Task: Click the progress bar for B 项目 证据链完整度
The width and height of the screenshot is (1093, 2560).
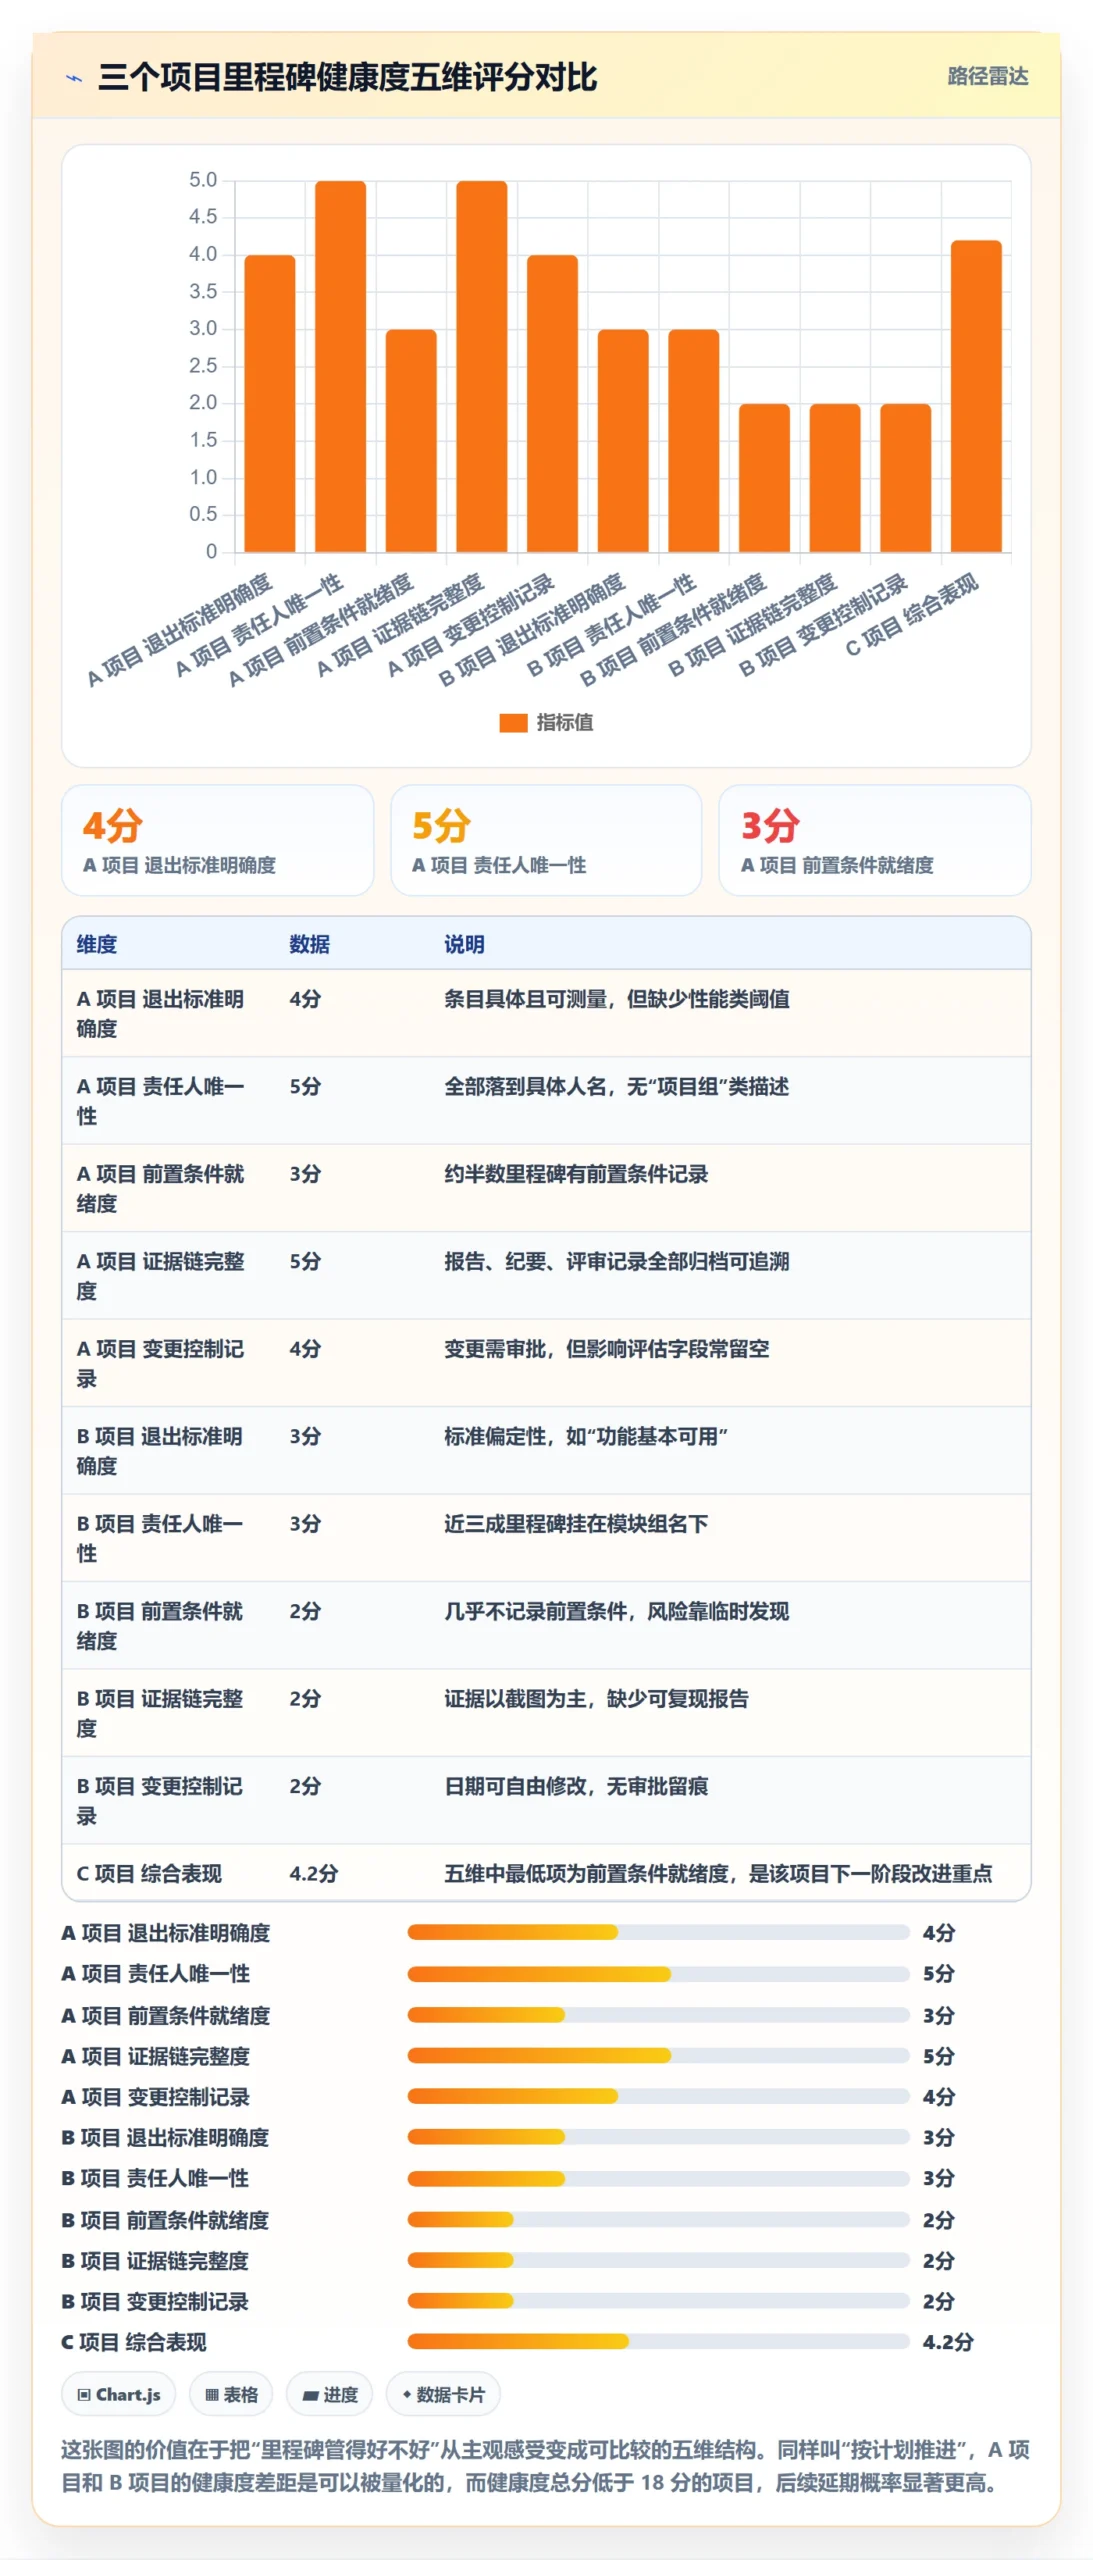Action: click(x=658, y=2260)
